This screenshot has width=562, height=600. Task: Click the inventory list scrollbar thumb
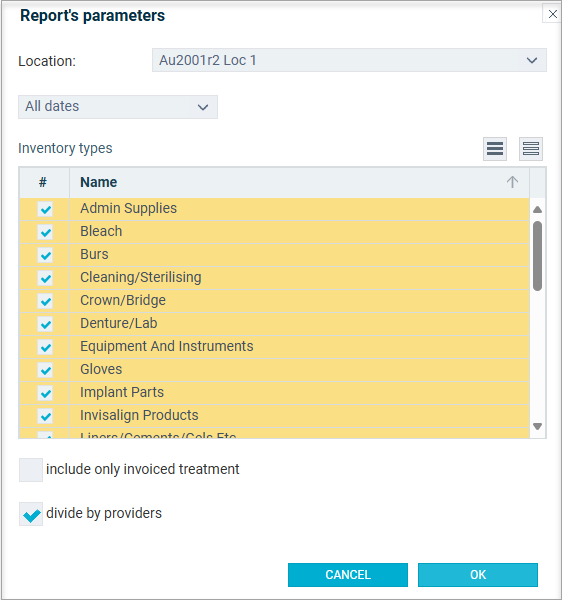(537, 256)
